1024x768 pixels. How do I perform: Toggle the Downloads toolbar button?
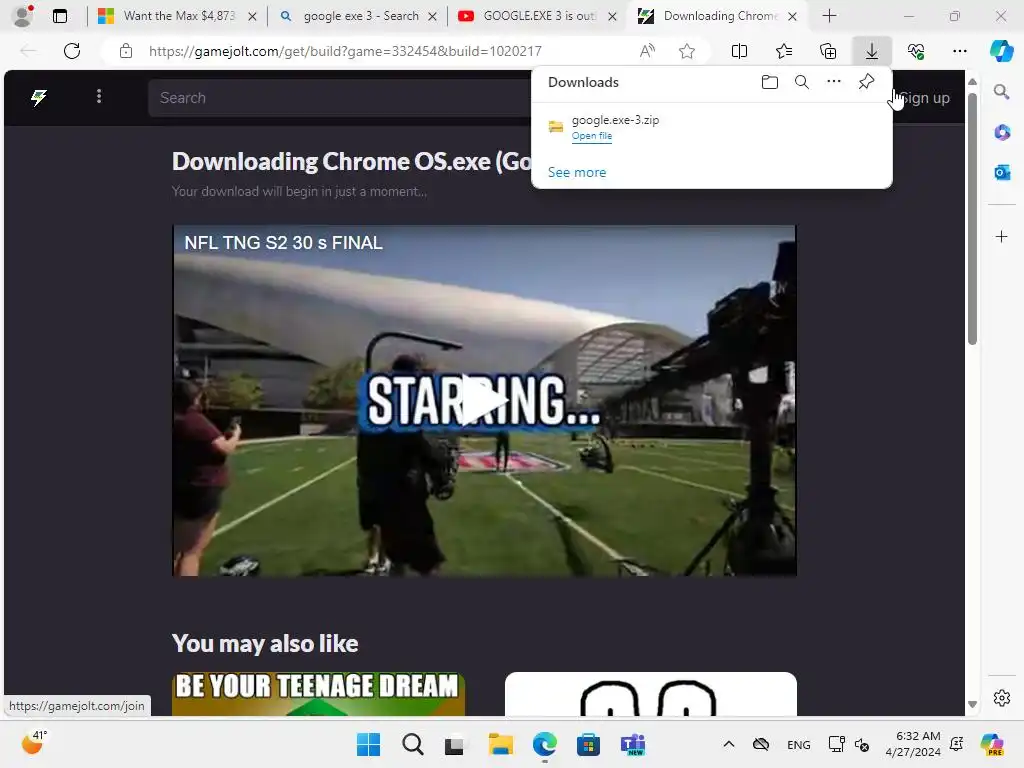(872, 51)
